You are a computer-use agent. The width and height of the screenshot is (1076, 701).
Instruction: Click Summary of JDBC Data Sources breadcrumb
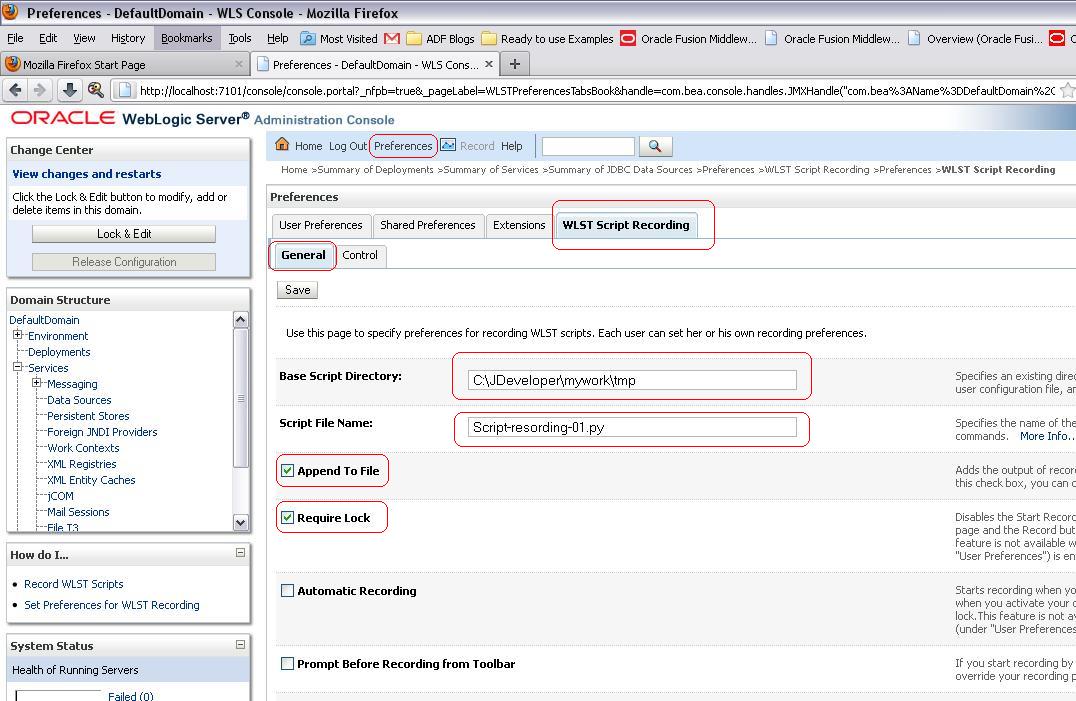click(x=621, y=169)
